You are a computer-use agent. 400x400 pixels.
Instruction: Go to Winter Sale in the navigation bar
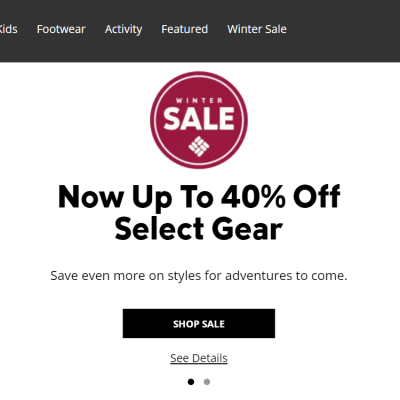(257, 29)
